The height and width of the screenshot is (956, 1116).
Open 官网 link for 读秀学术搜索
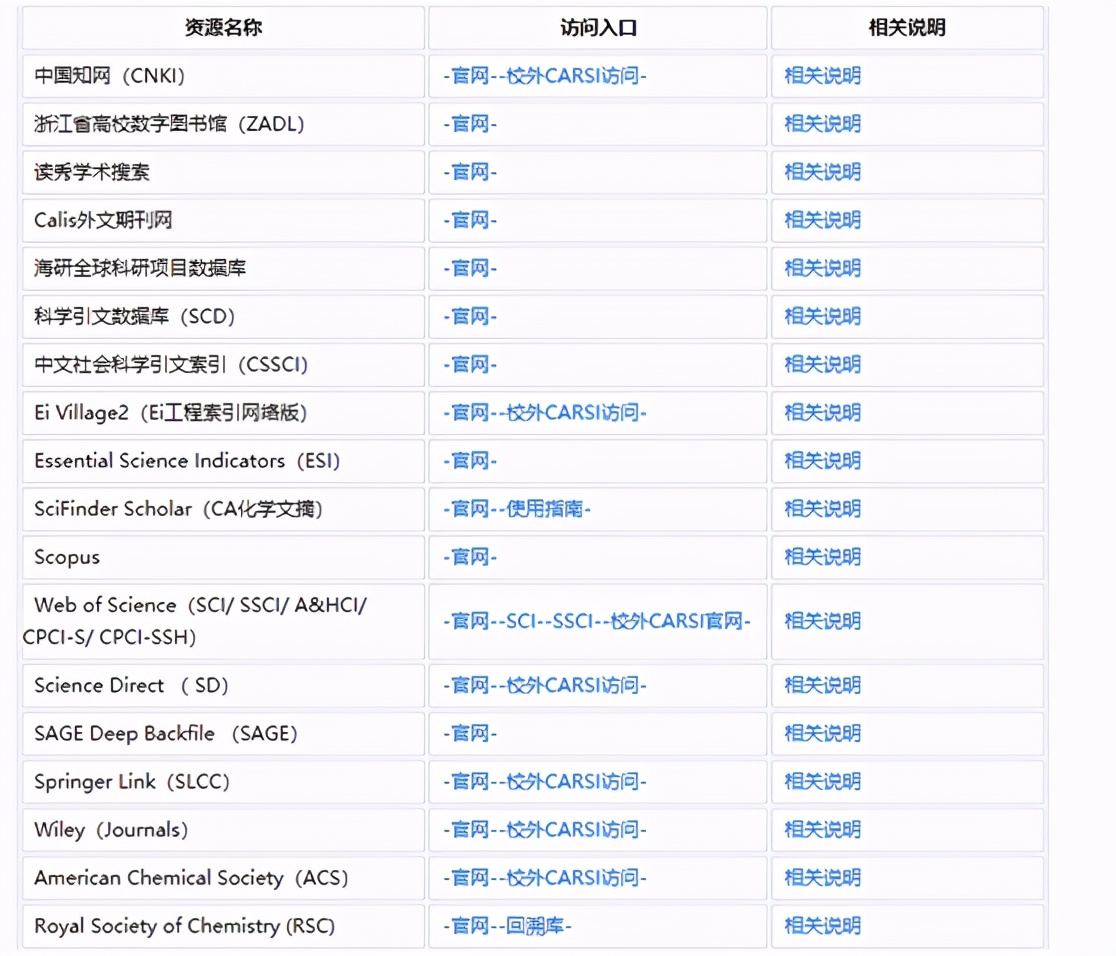coord(470,172)
